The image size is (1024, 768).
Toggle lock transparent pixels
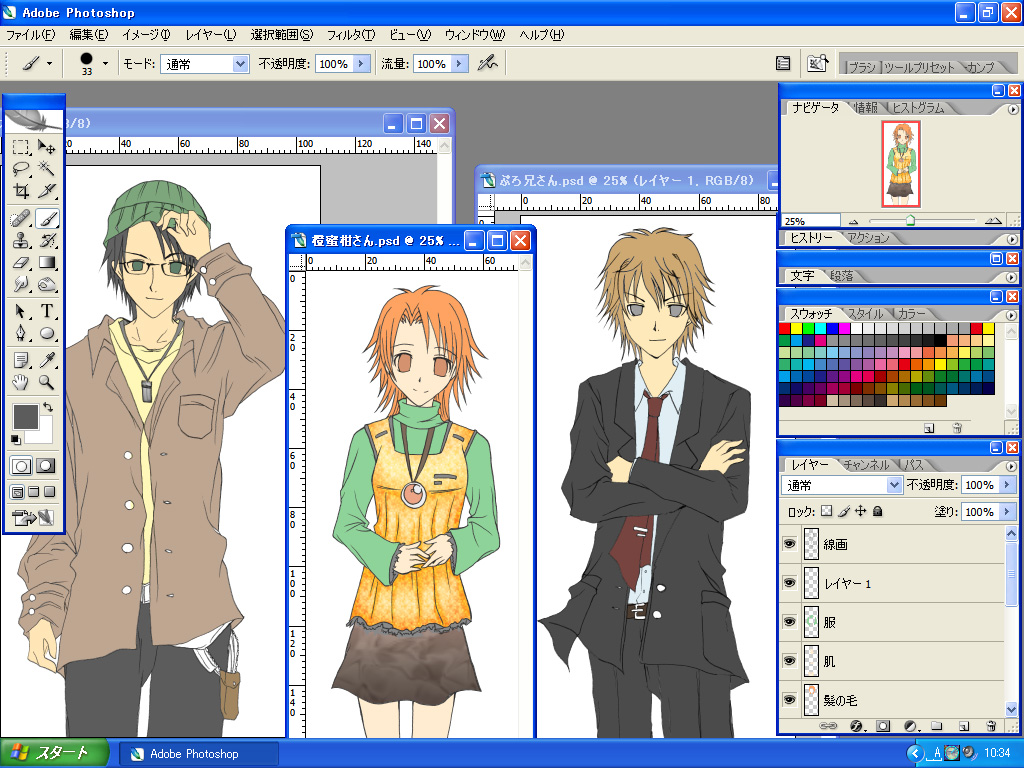click(x=827, y=511)
